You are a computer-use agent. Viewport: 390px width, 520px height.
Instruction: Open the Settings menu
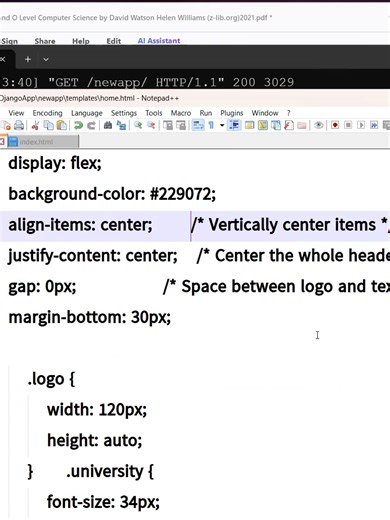coord(124,113)
